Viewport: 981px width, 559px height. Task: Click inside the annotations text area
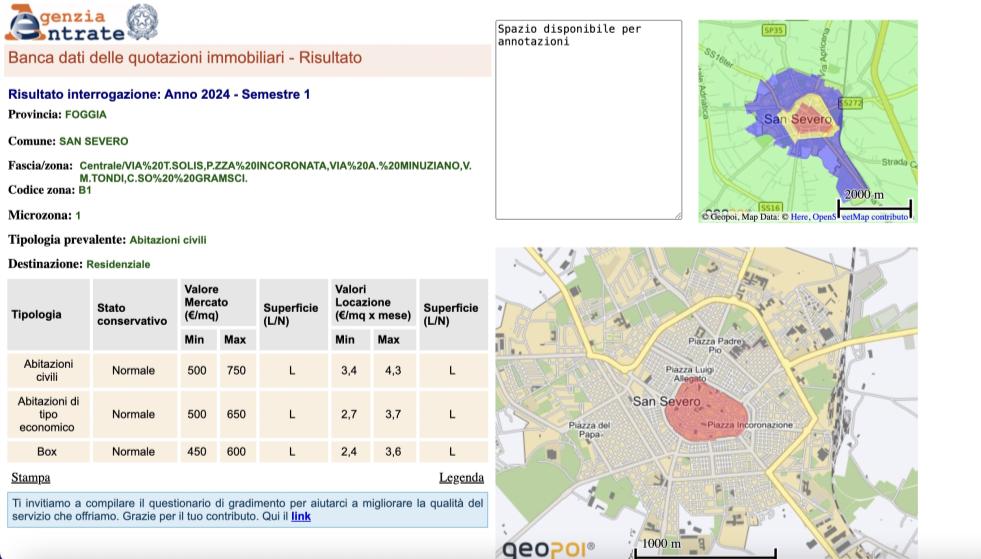[x=588, y=120]
